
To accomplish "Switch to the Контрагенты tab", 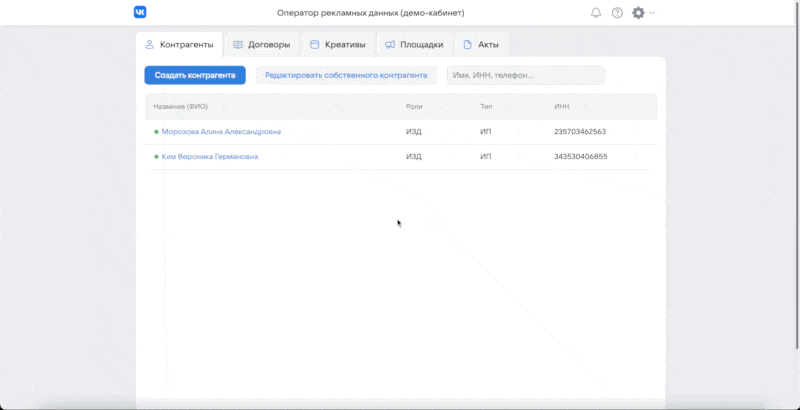I will pos(179,44).
